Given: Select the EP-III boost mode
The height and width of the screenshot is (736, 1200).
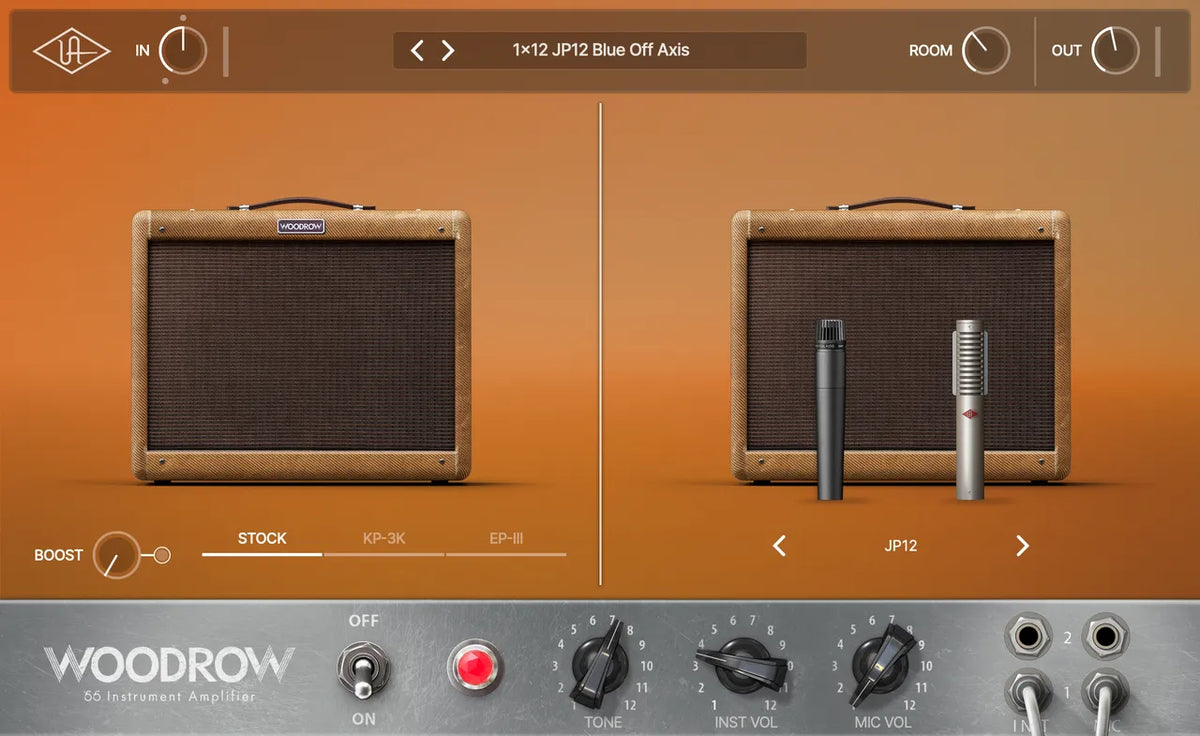Looking at the screenshot, I should pyautogui.click(x=507, y=538).
